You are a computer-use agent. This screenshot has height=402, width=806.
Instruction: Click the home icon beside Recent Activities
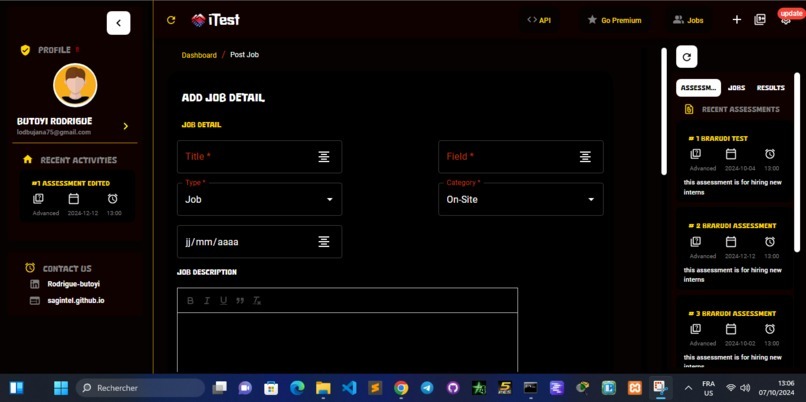click(x=28, y=160)
